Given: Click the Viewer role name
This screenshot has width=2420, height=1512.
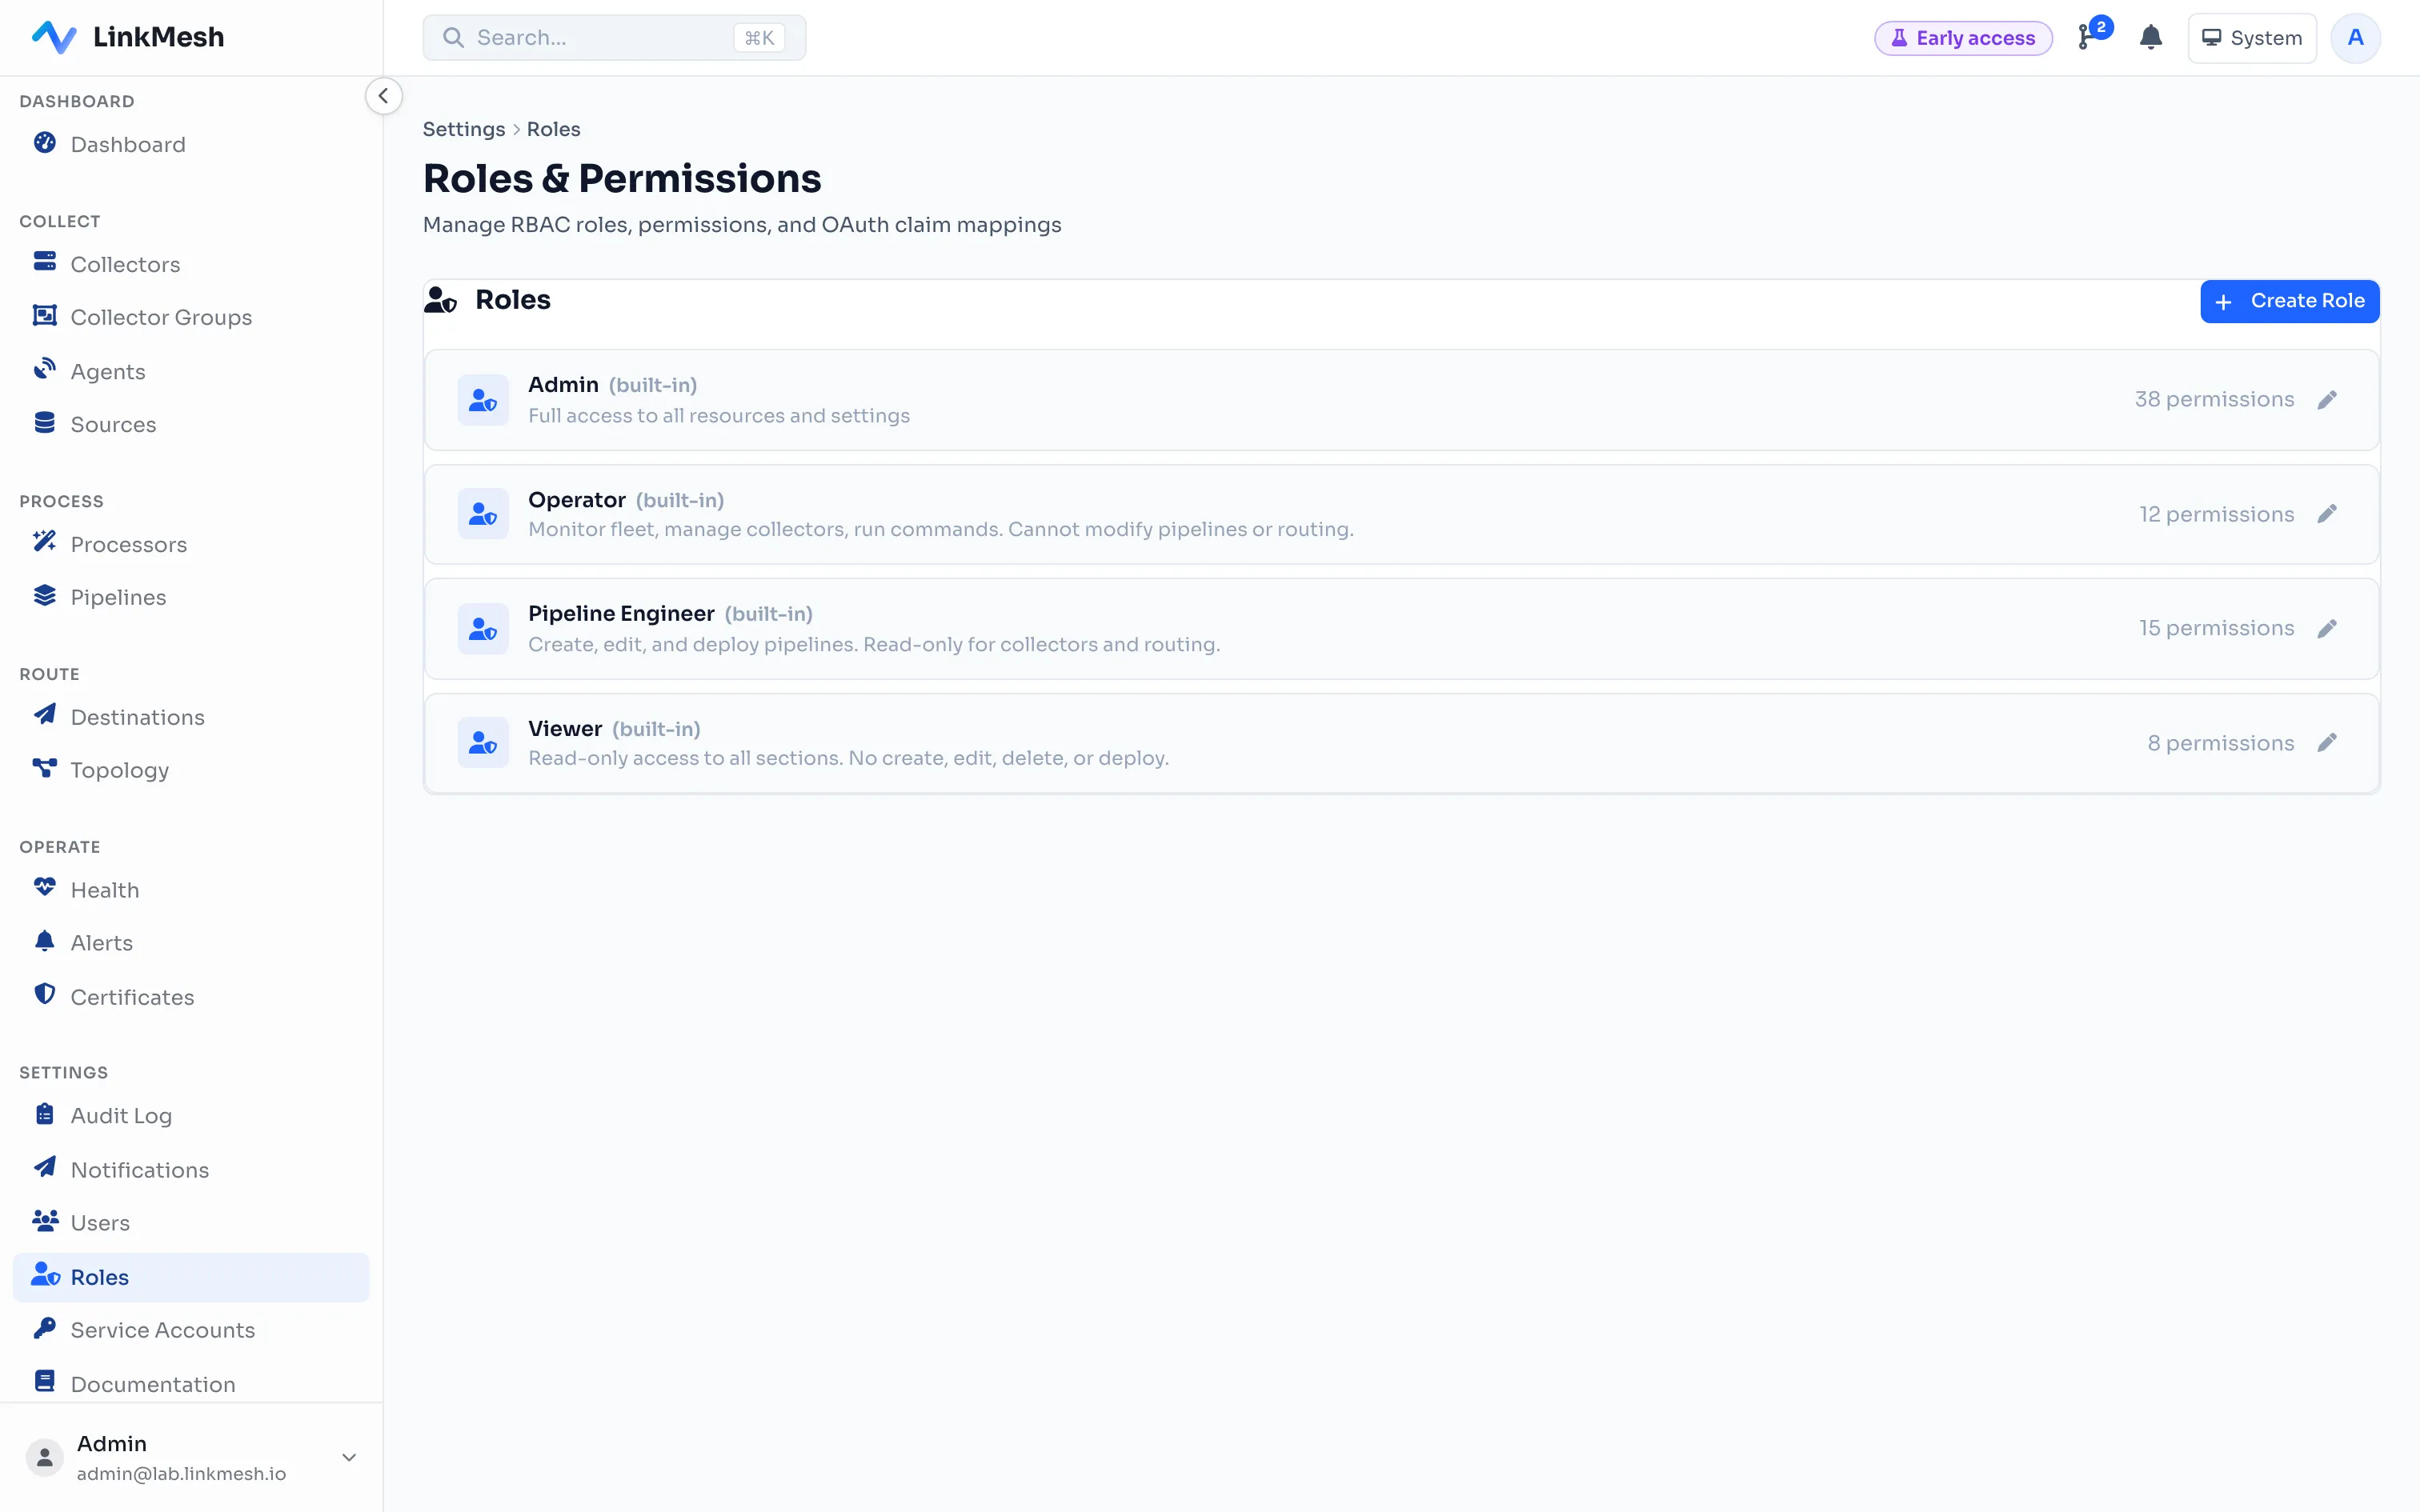Looking at the screenshot, I should point(565,729).
